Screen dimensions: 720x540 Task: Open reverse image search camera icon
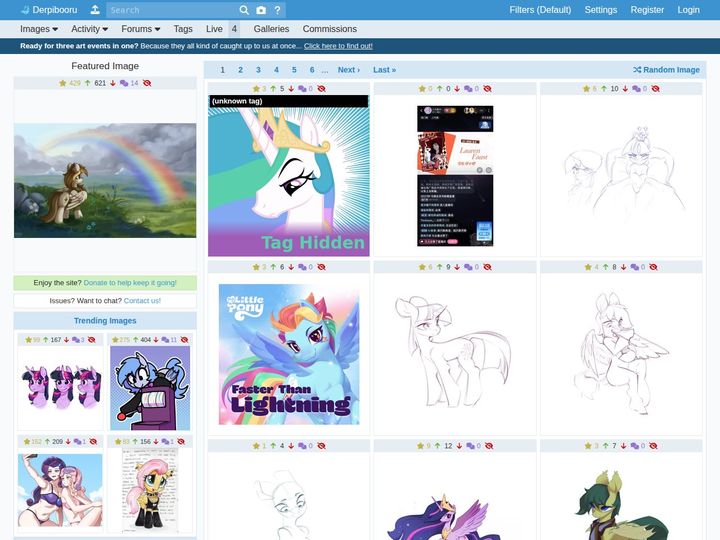pyautogui.click(x=261, y=10)
